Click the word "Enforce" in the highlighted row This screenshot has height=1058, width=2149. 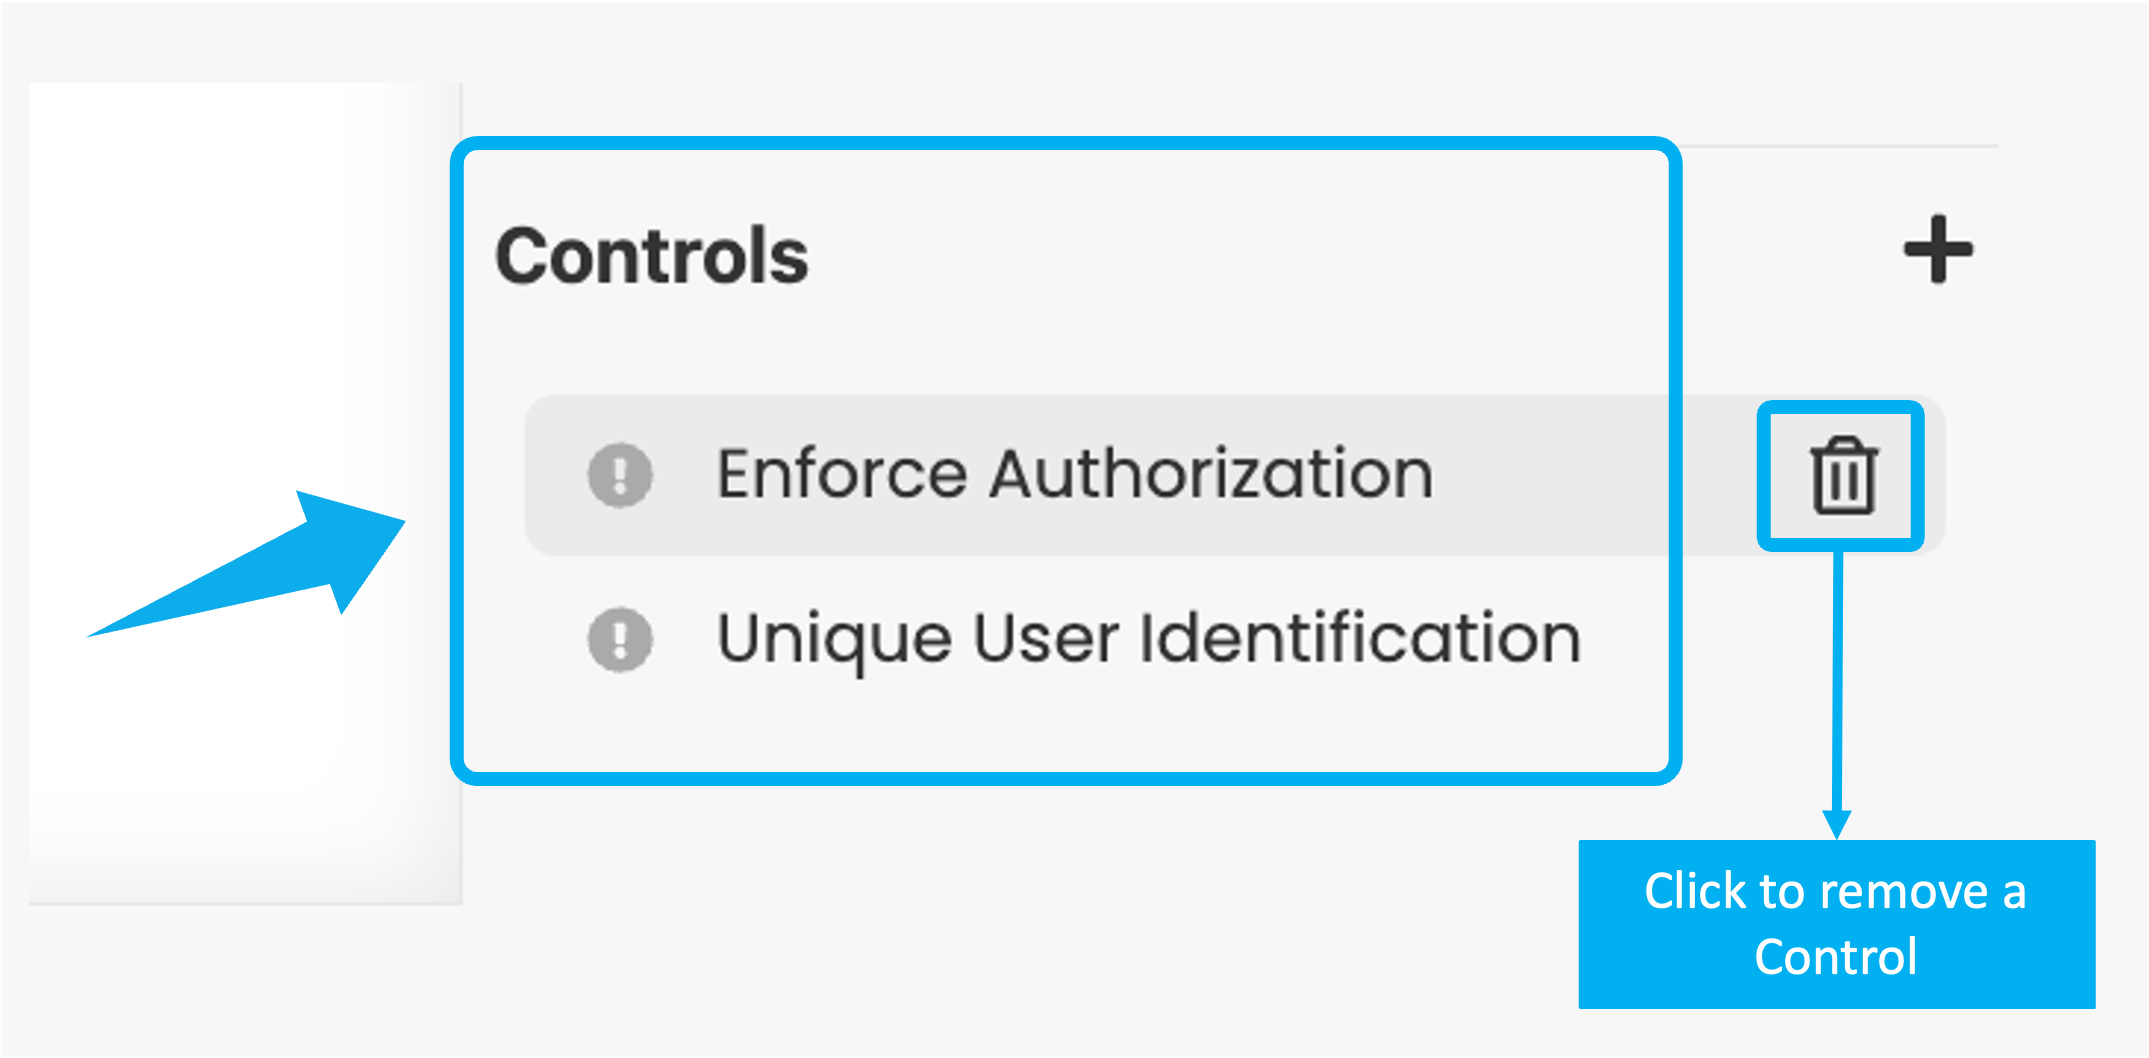coord(842,474)
